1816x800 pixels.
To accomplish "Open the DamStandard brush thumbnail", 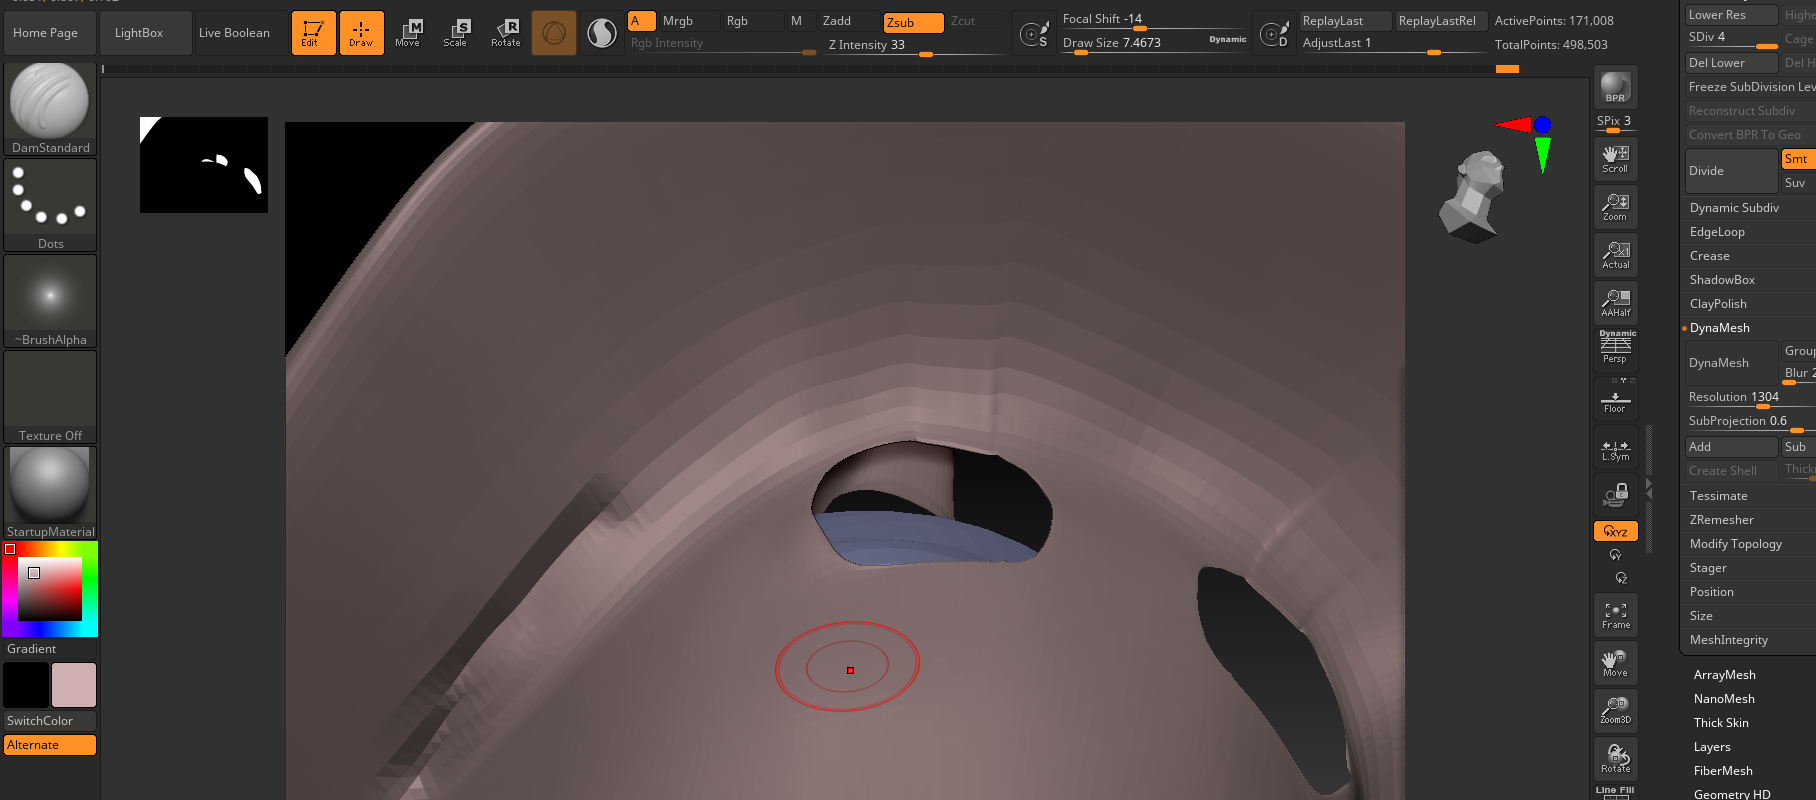I will 50,107.
